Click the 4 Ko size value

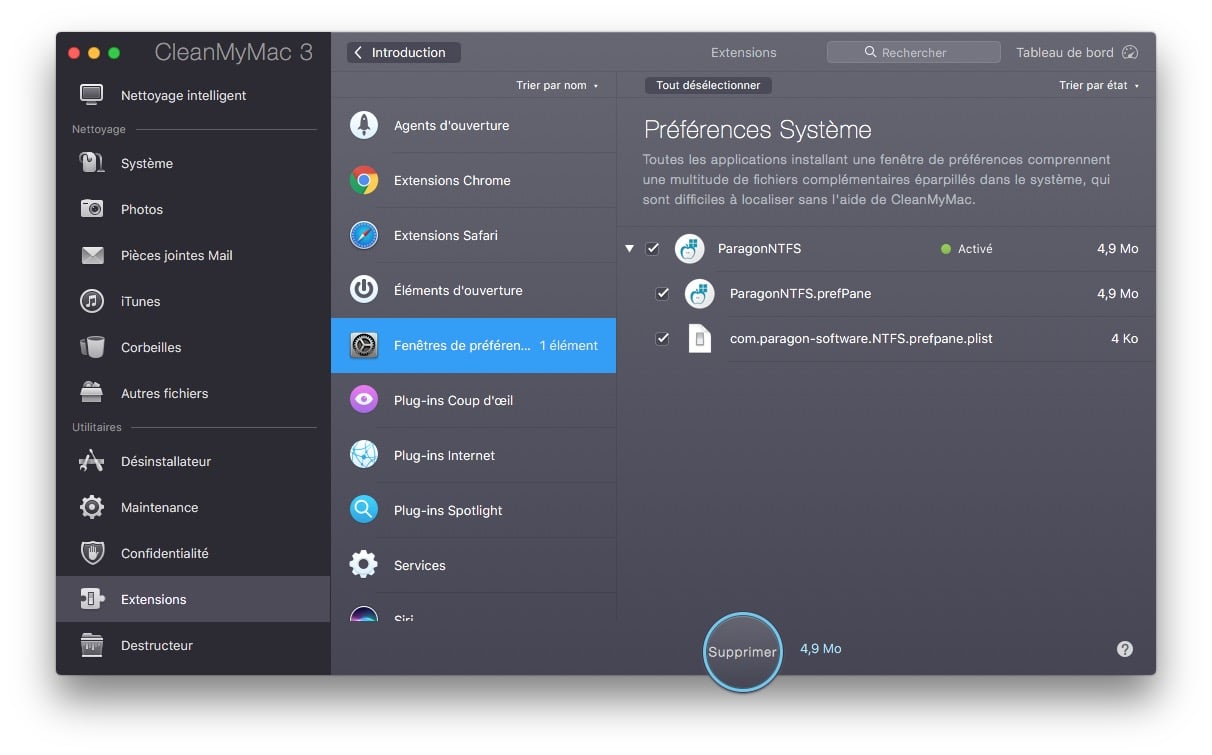(x=1124, y=339)
